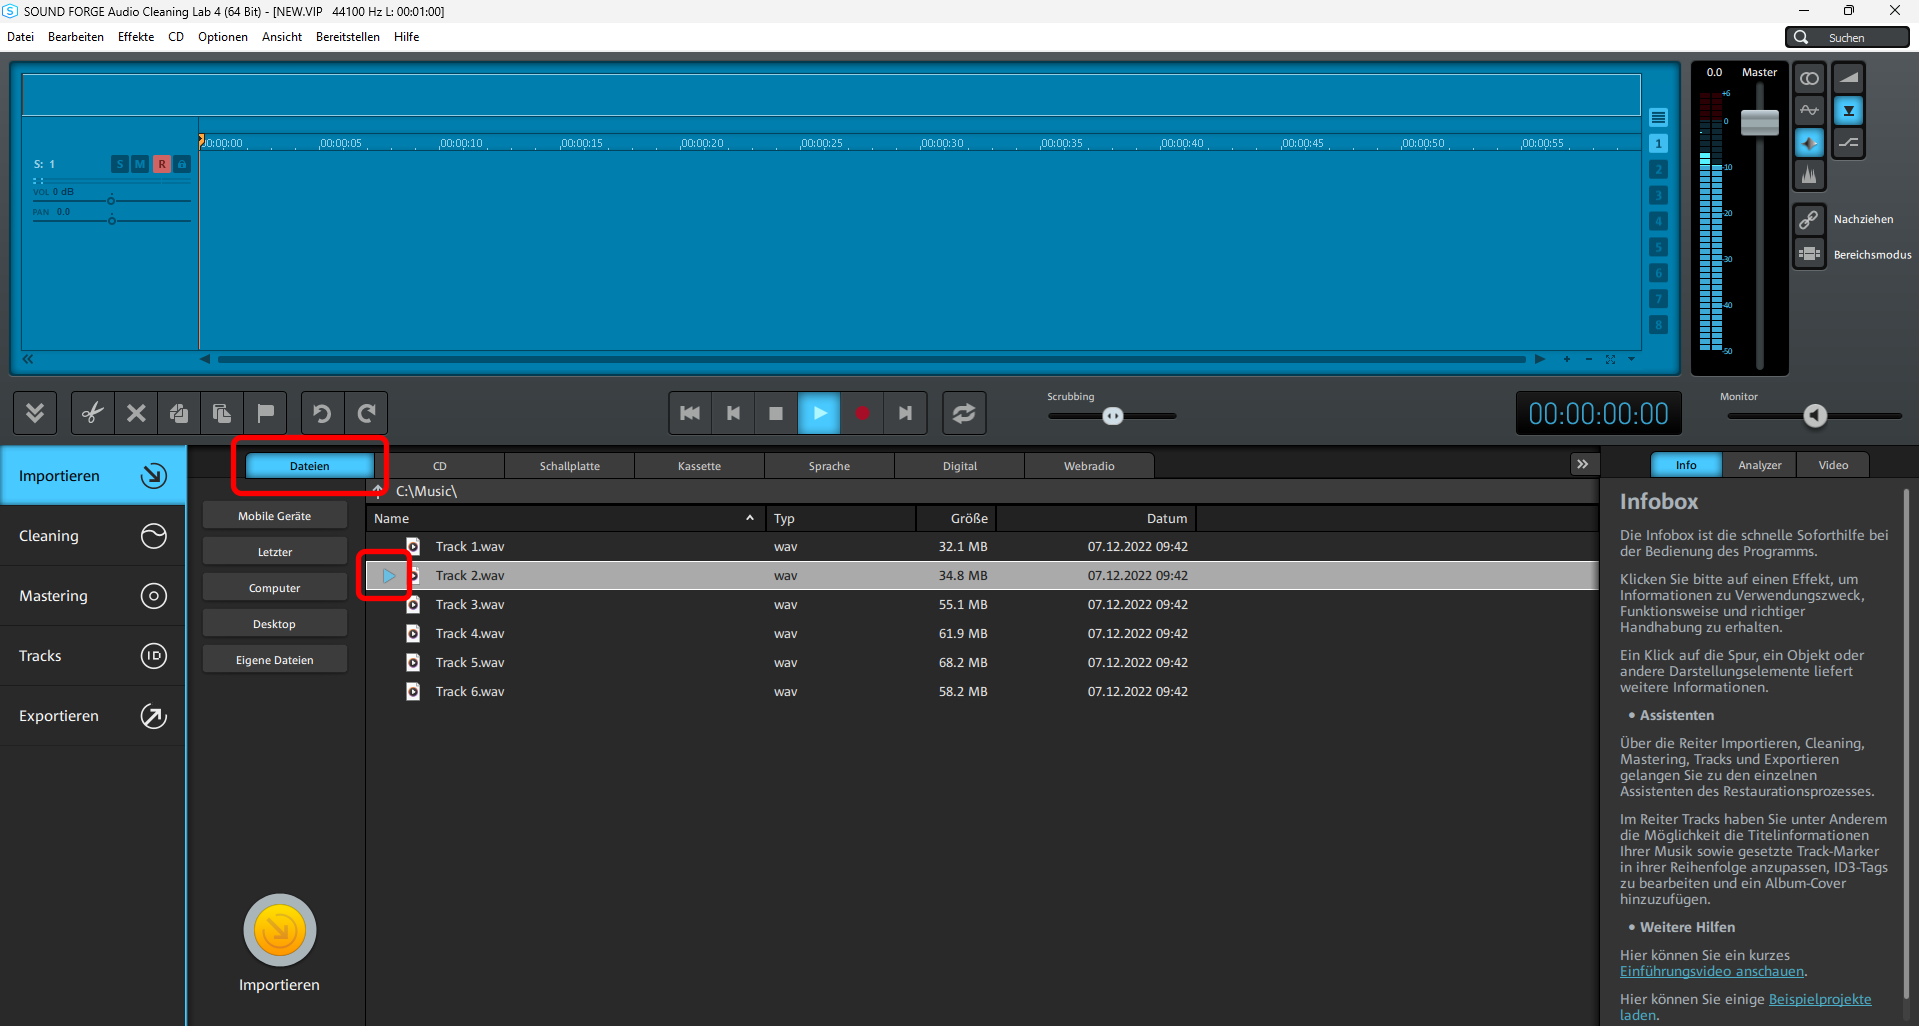Expand import sources with double-right arrow
The width and height of the screenshot is (1919, 1026).
[1582, 464]
